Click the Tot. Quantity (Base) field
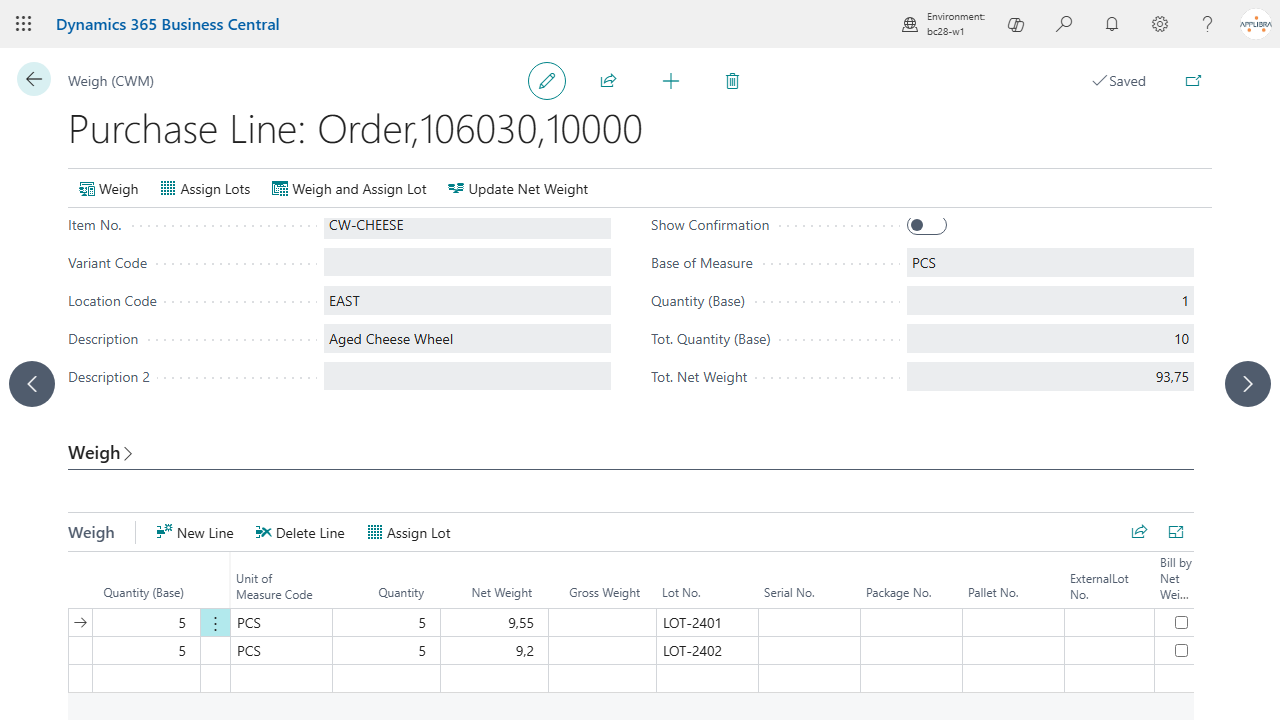This screenshot has height=720, width=1280. (x=1050, y=339)
